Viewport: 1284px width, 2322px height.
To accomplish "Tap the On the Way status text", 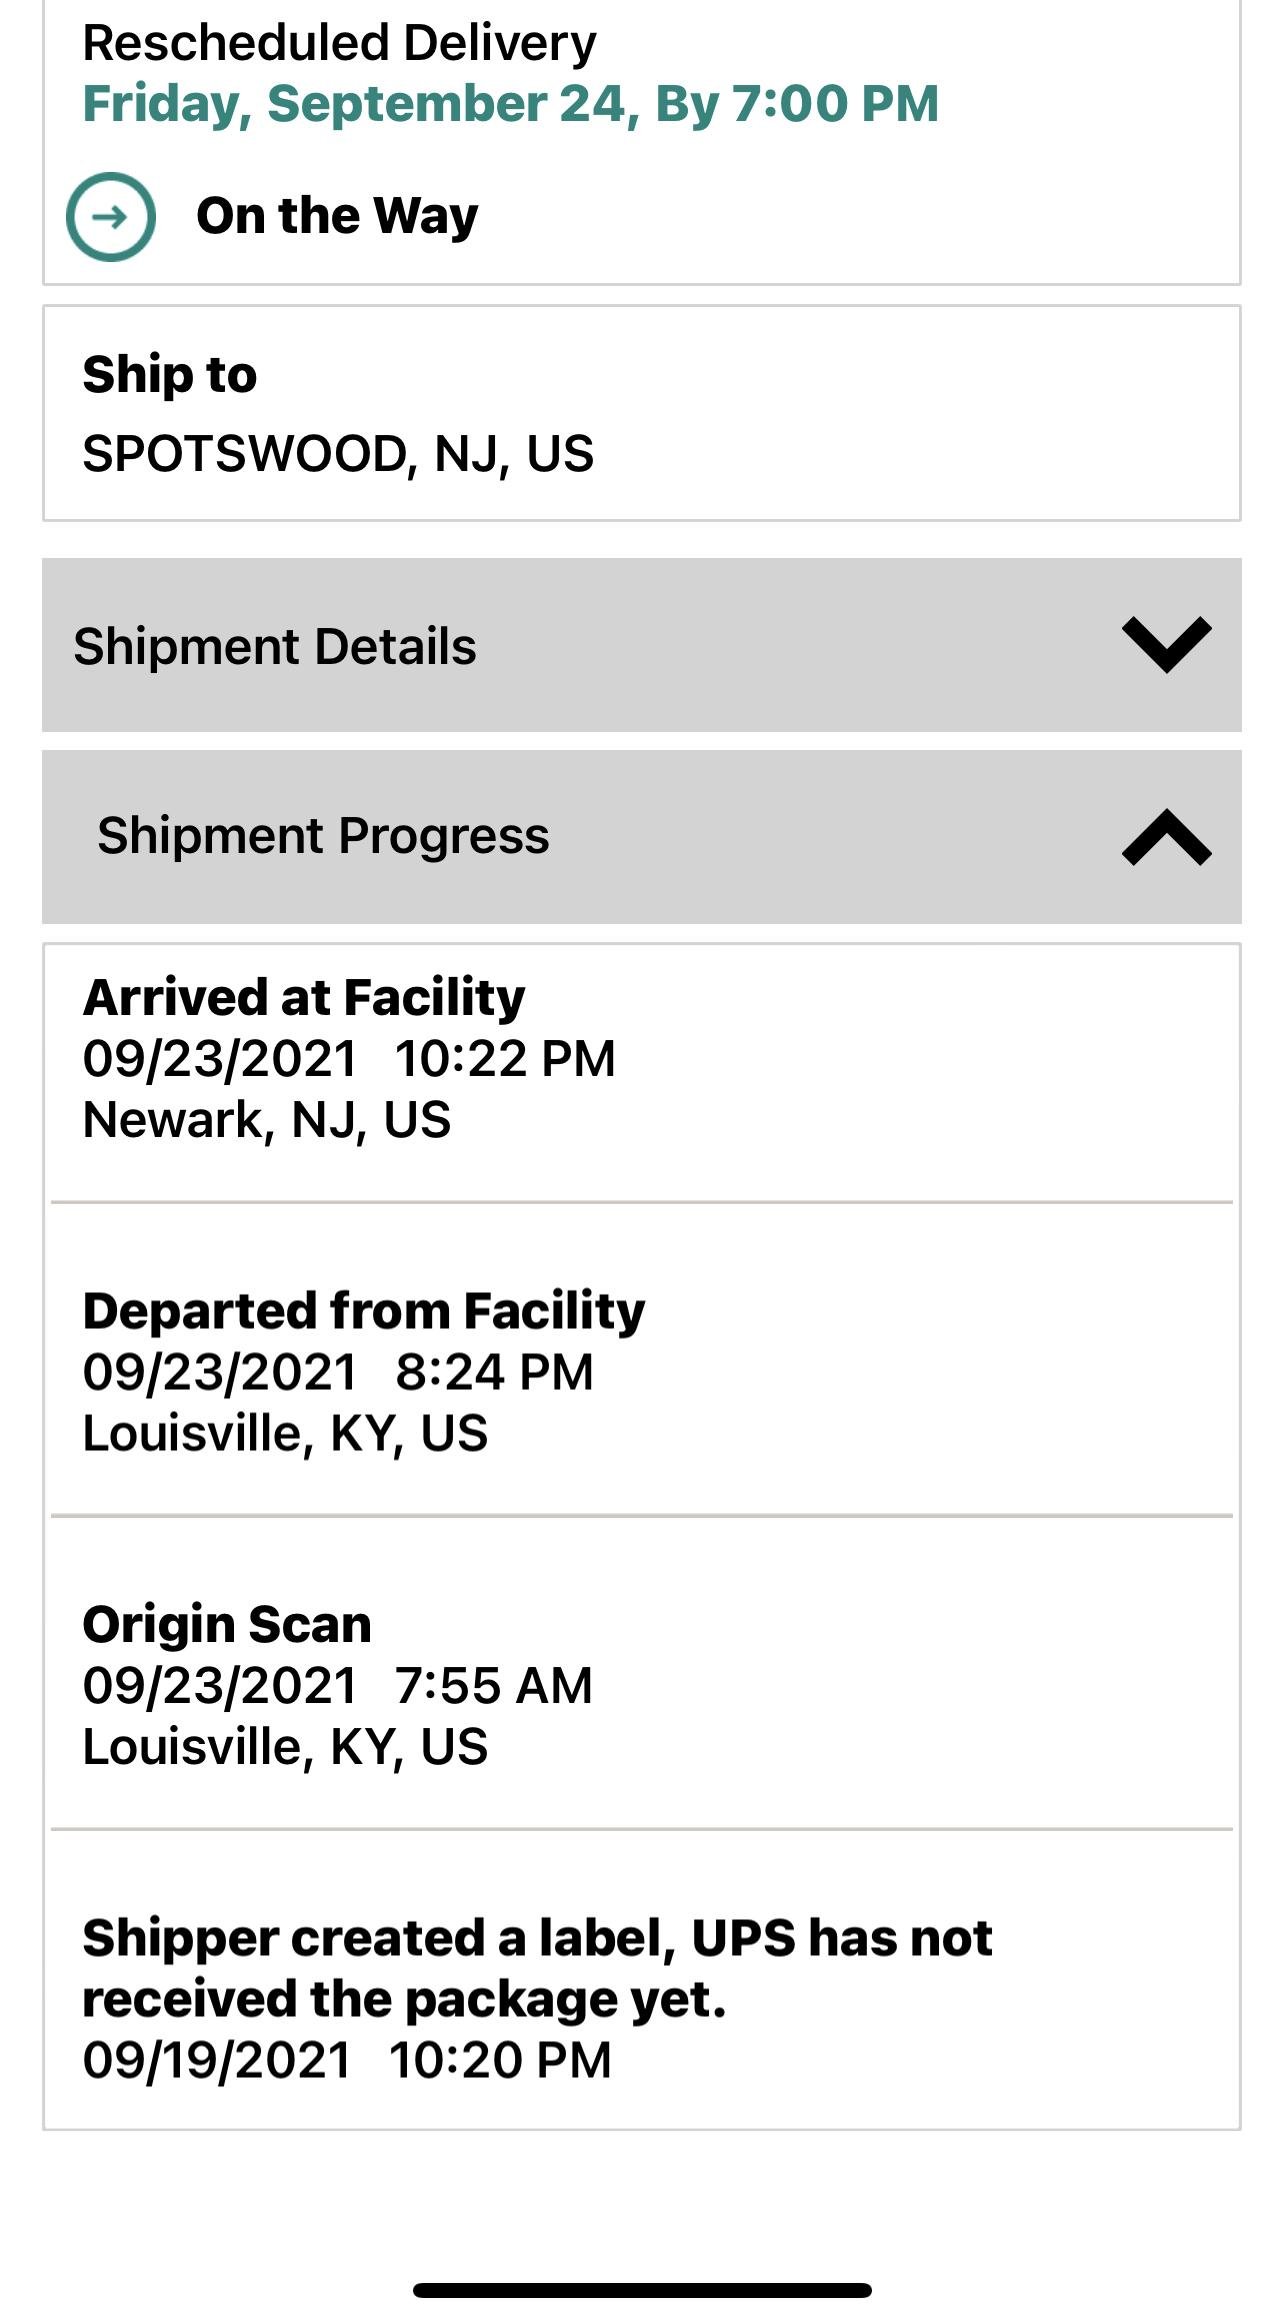I will (337, 216).
